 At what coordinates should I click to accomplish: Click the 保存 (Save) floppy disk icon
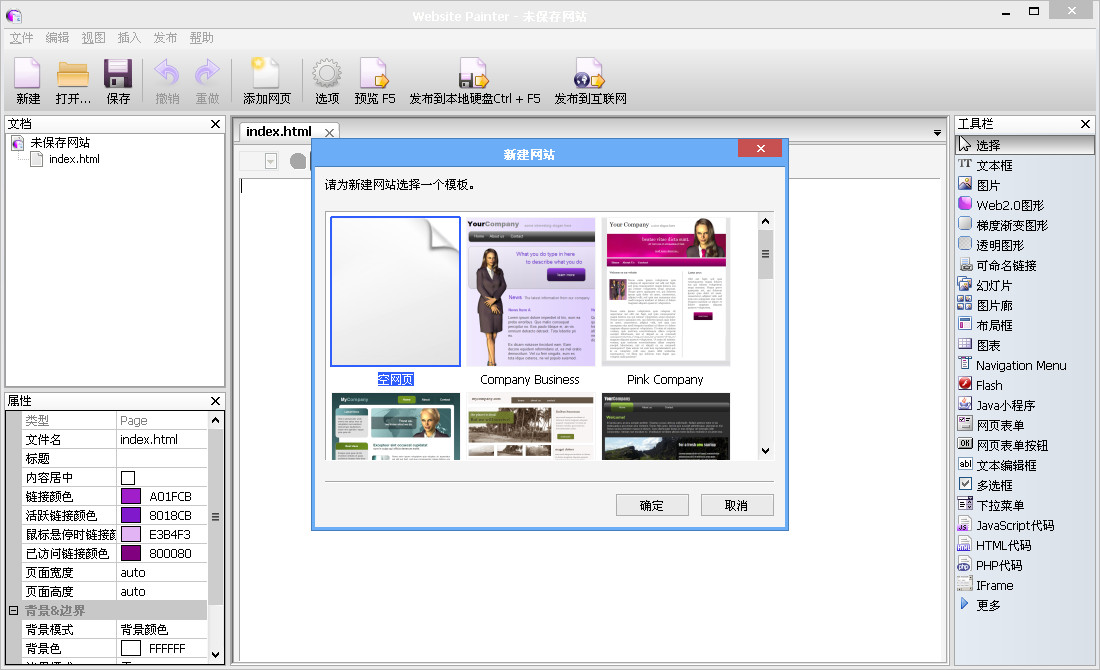click(118, 75)
